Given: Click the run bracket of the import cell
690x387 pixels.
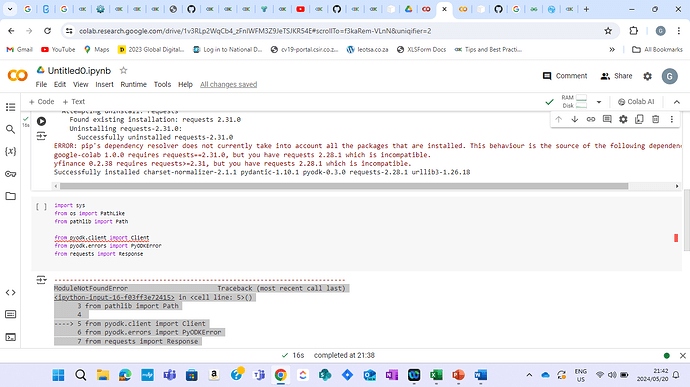Looking at the screenshot, I should coord(41,206).
